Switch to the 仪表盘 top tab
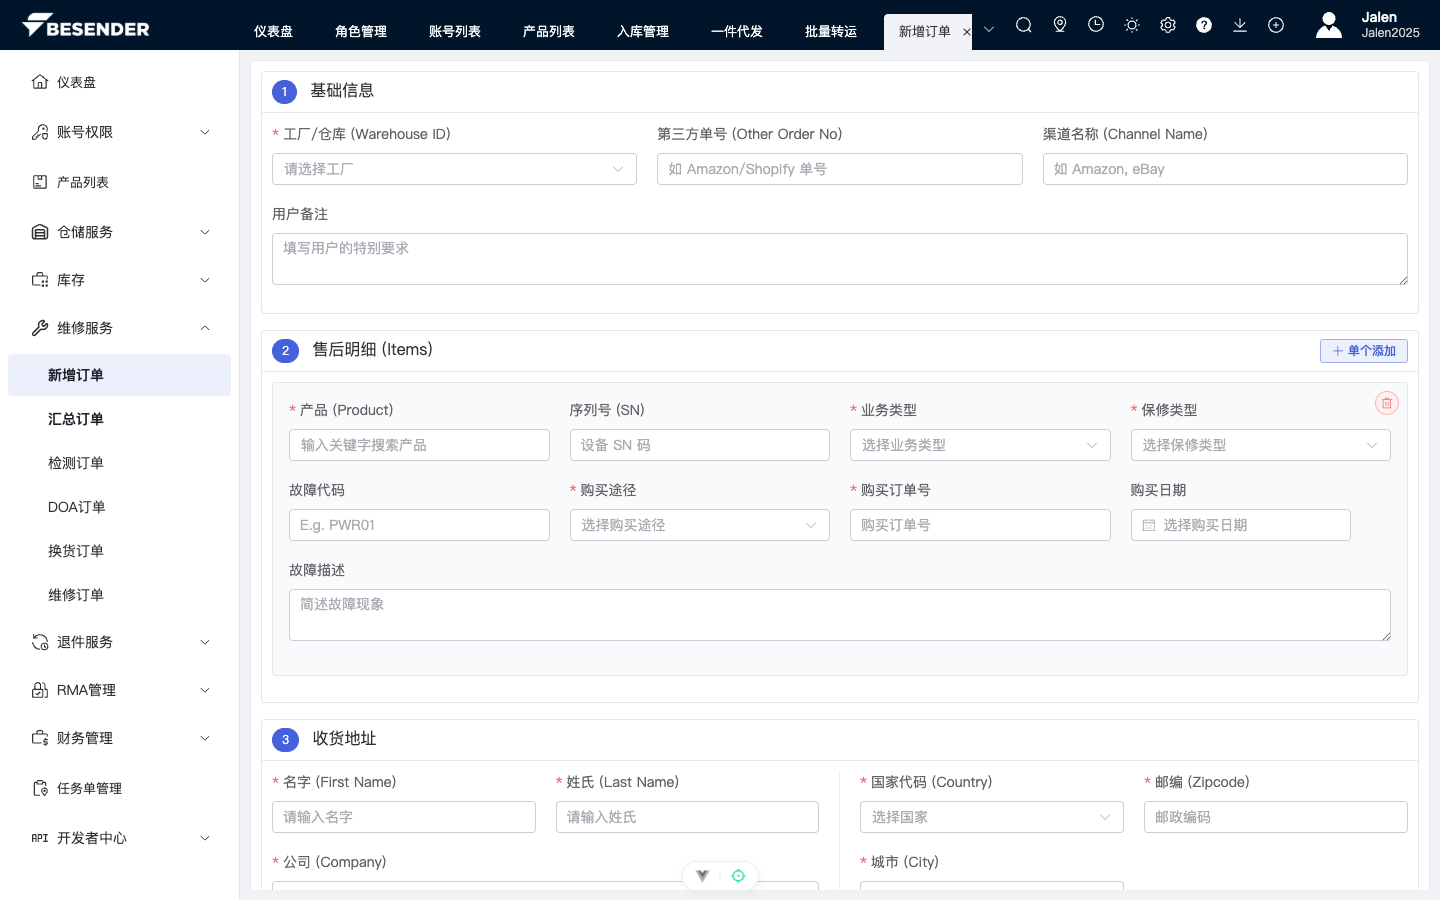 273,32
